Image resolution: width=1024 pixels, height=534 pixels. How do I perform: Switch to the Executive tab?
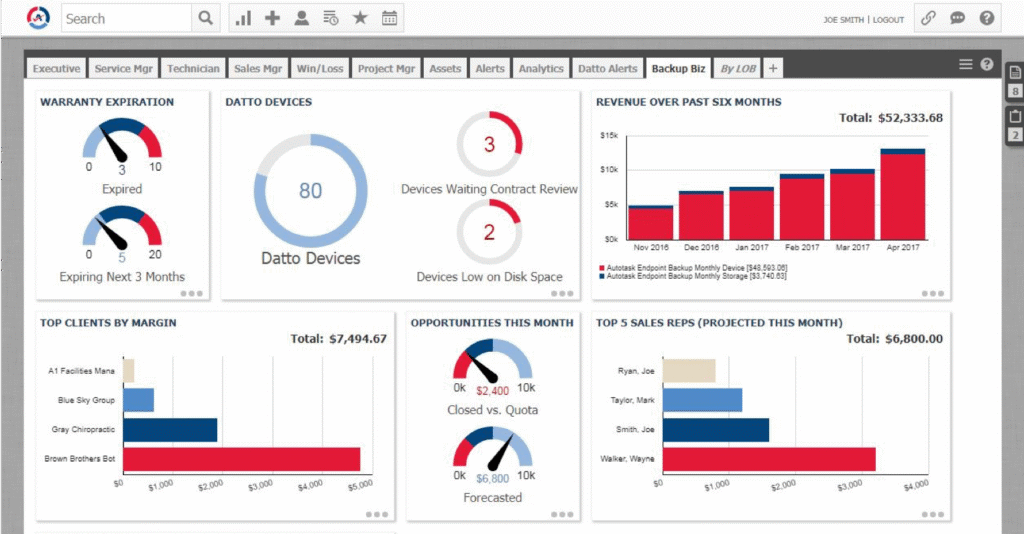(56, 69)
